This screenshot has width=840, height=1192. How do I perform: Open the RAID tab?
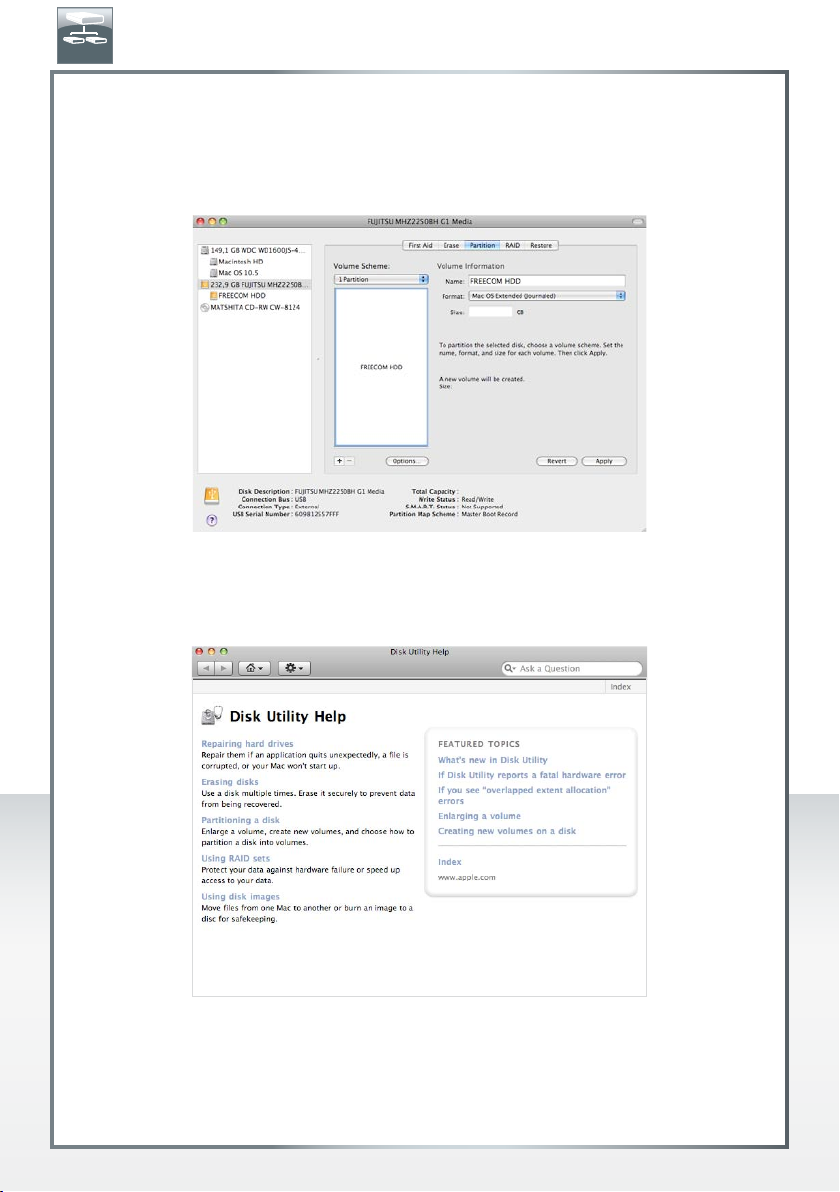[513, 246]
